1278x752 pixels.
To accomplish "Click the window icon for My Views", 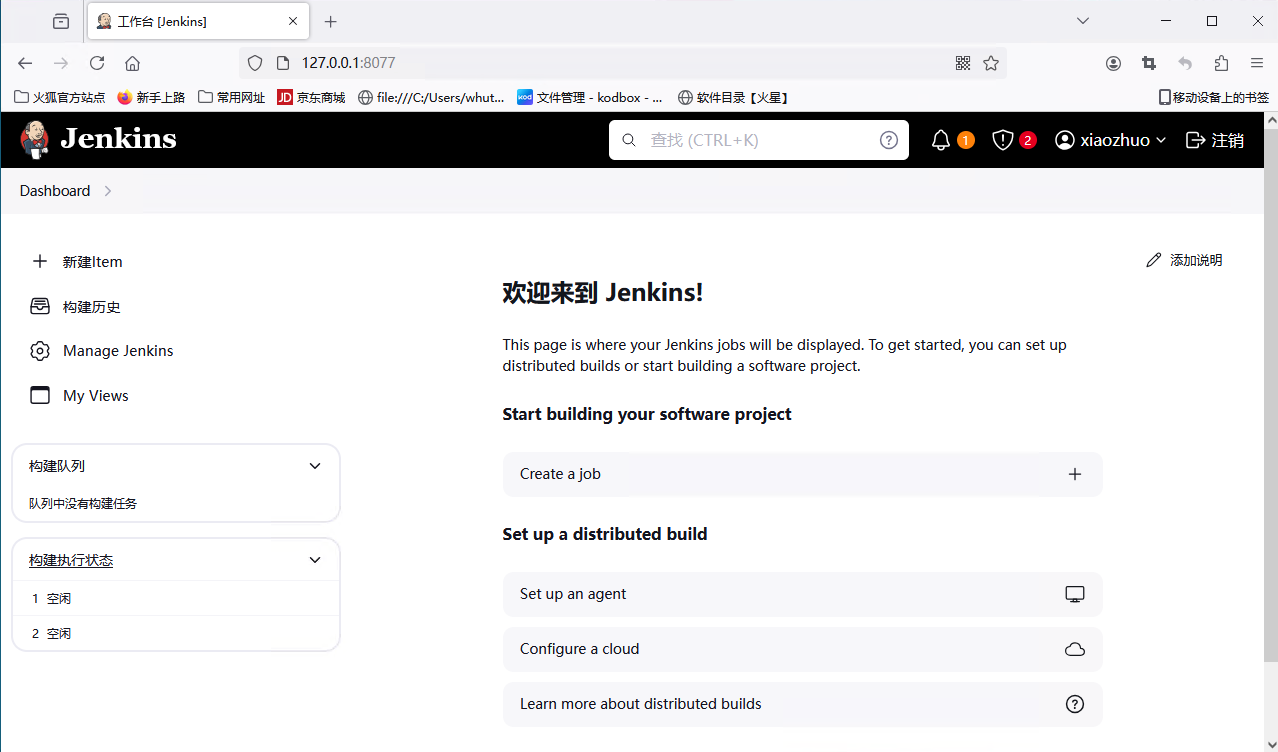I will [x=40, y=395].
